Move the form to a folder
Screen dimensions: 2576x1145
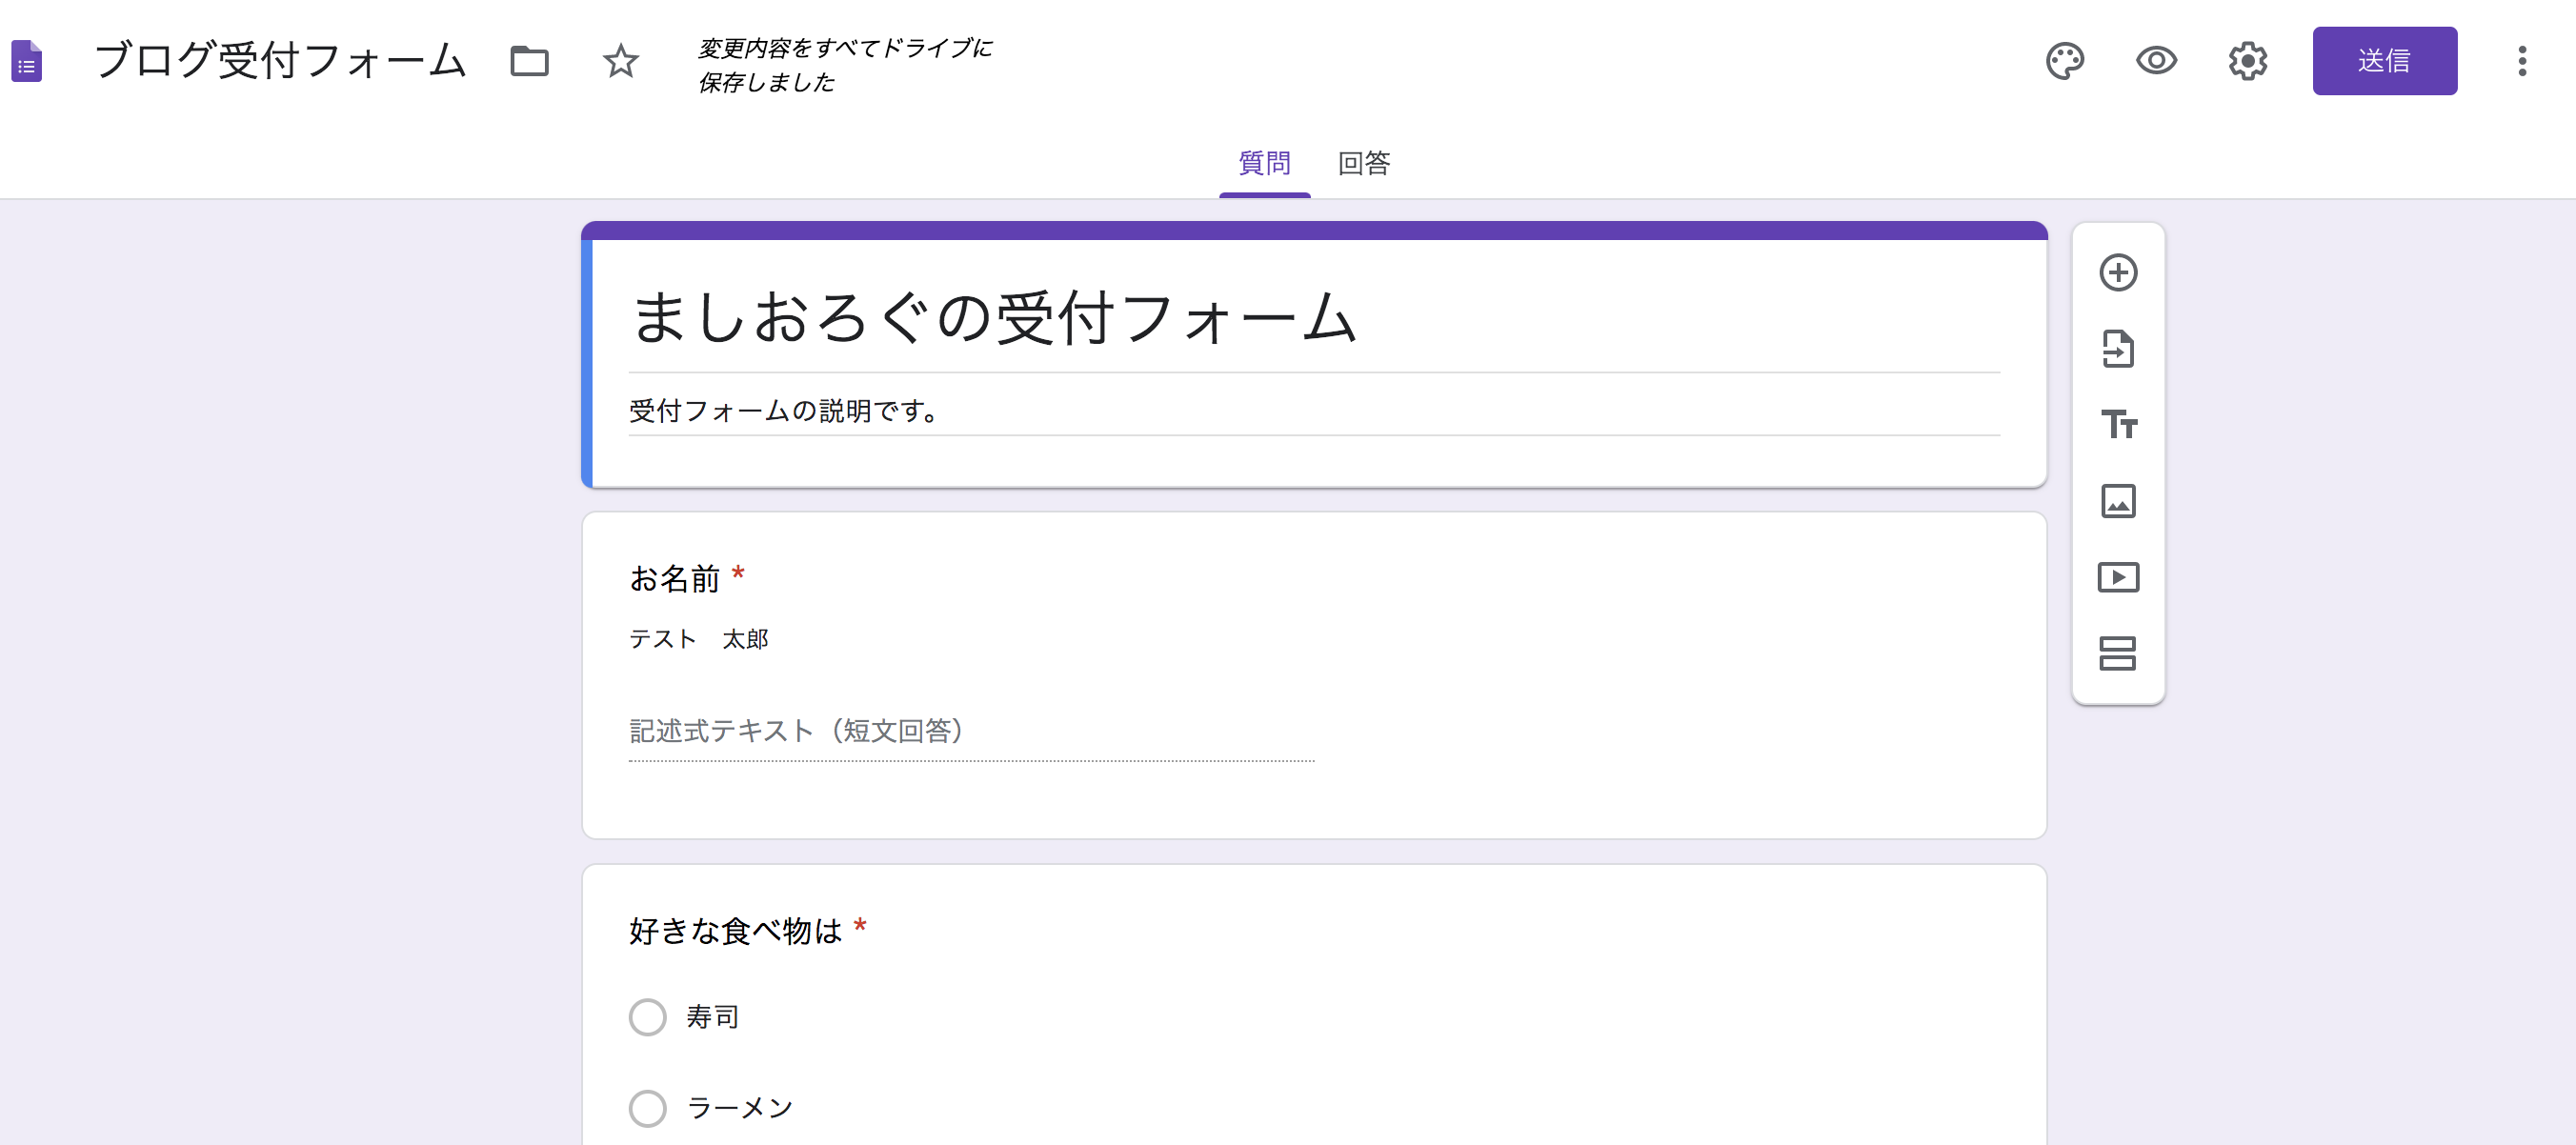[x=529, y=61]
